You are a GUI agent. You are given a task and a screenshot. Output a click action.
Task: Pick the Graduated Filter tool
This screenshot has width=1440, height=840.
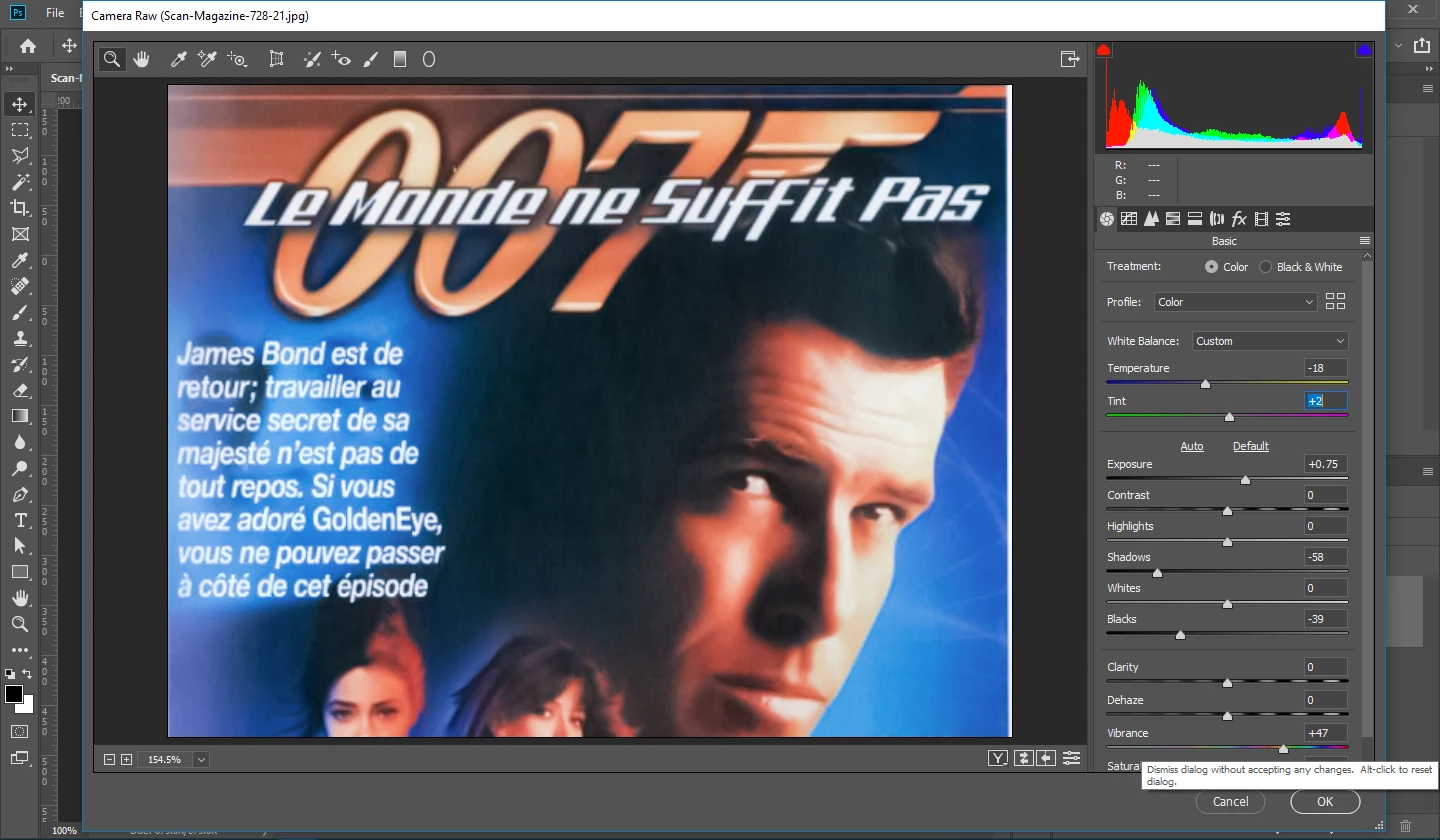[x=400, y=59]
